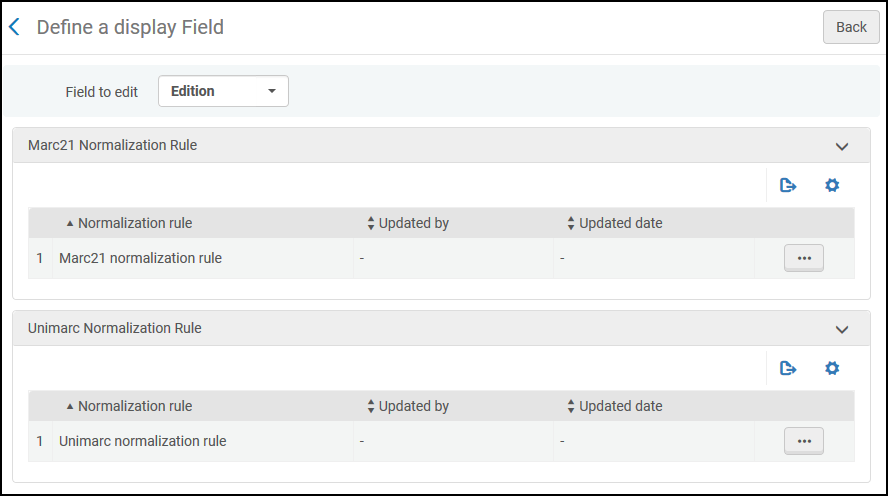The width and height of the screenshot is (888, 496).
Task: Select the Unimarc normalization rule row
Action: (441, 441)
